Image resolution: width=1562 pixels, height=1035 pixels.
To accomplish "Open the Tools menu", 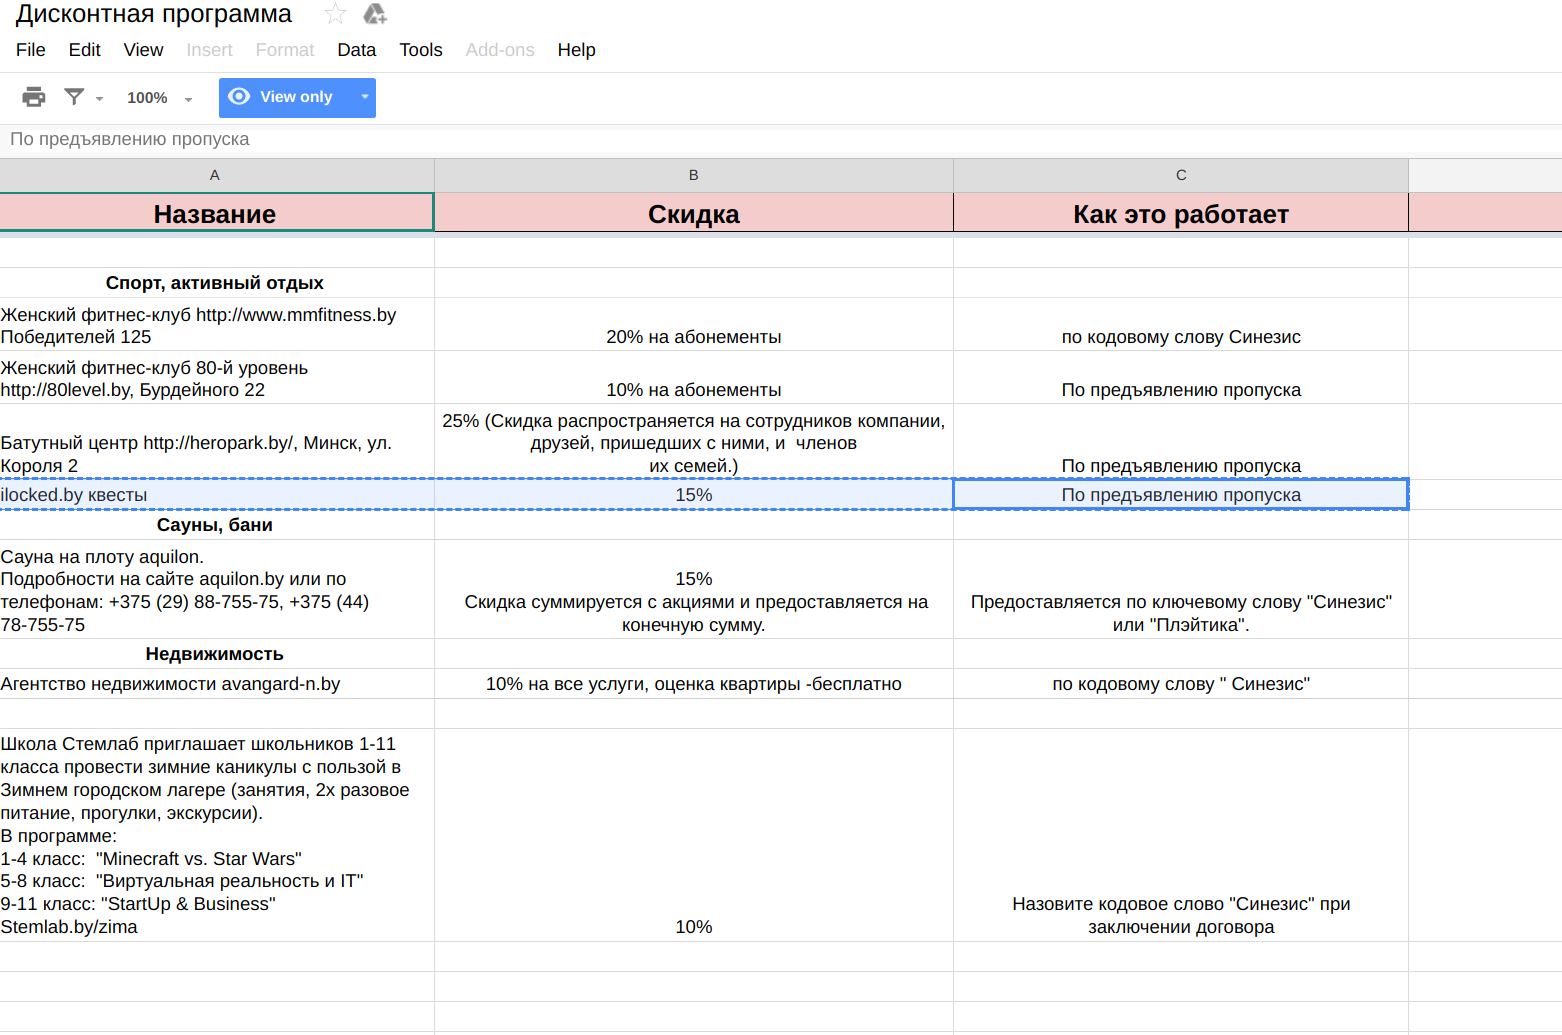I will coord(421,50).
